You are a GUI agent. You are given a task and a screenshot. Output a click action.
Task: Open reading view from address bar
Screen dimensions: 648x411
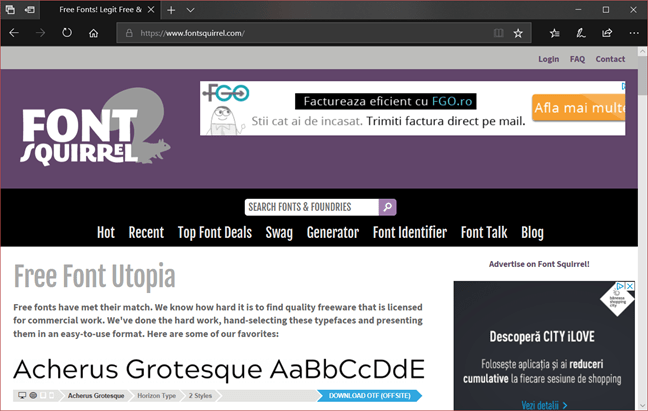click(493, 32)
